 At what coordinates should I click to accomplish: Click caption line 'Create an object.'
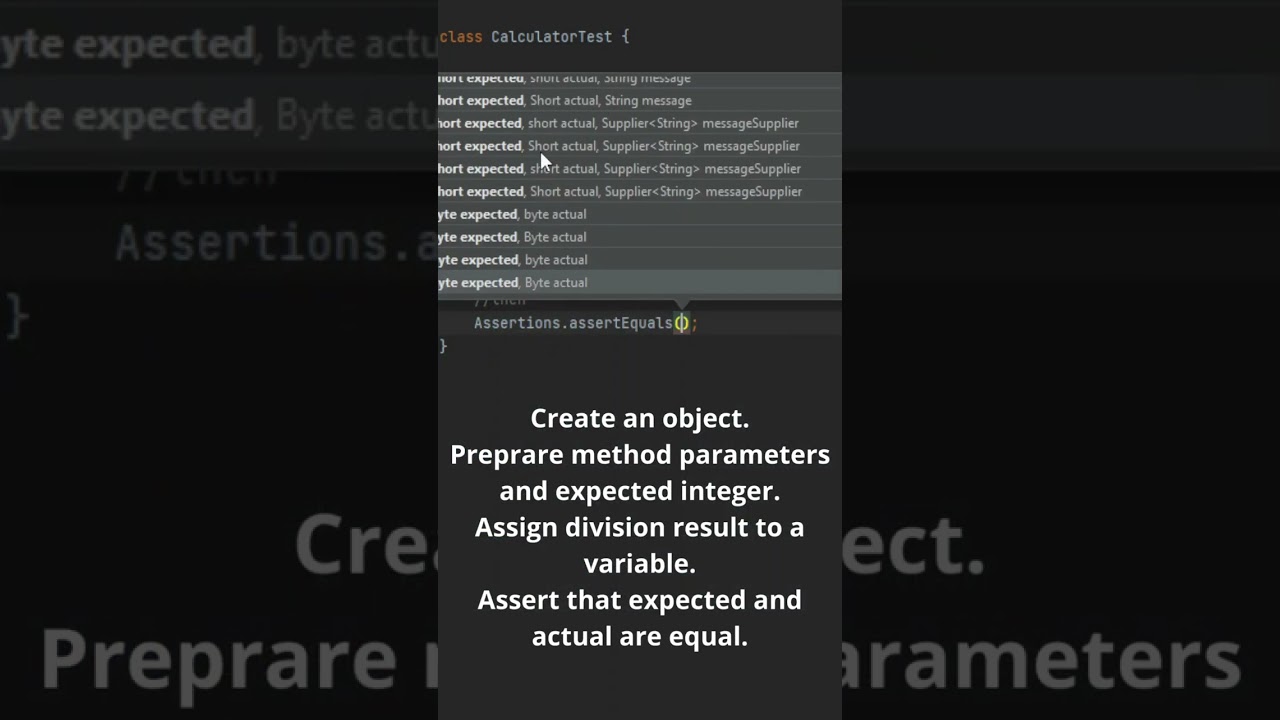(640, 418)
